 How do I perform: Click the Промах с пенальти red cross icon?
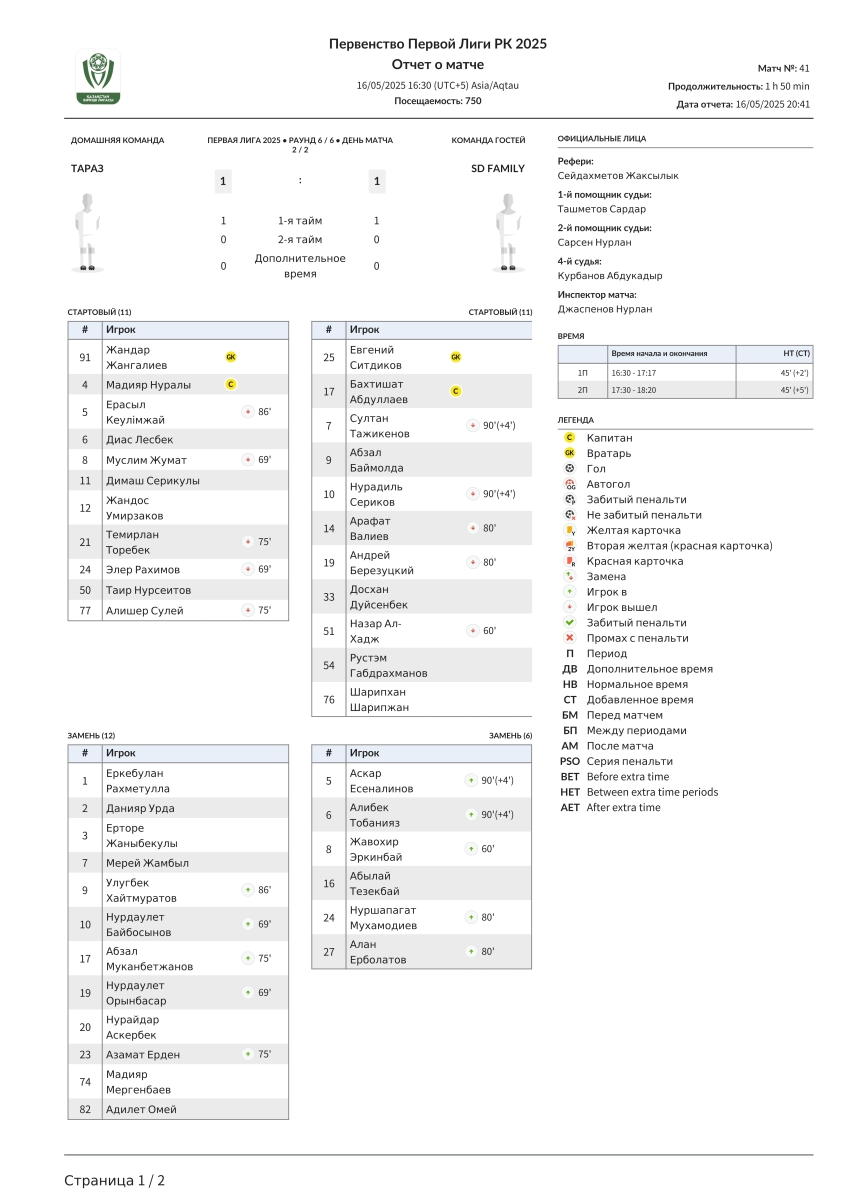(x=570, y=638)
